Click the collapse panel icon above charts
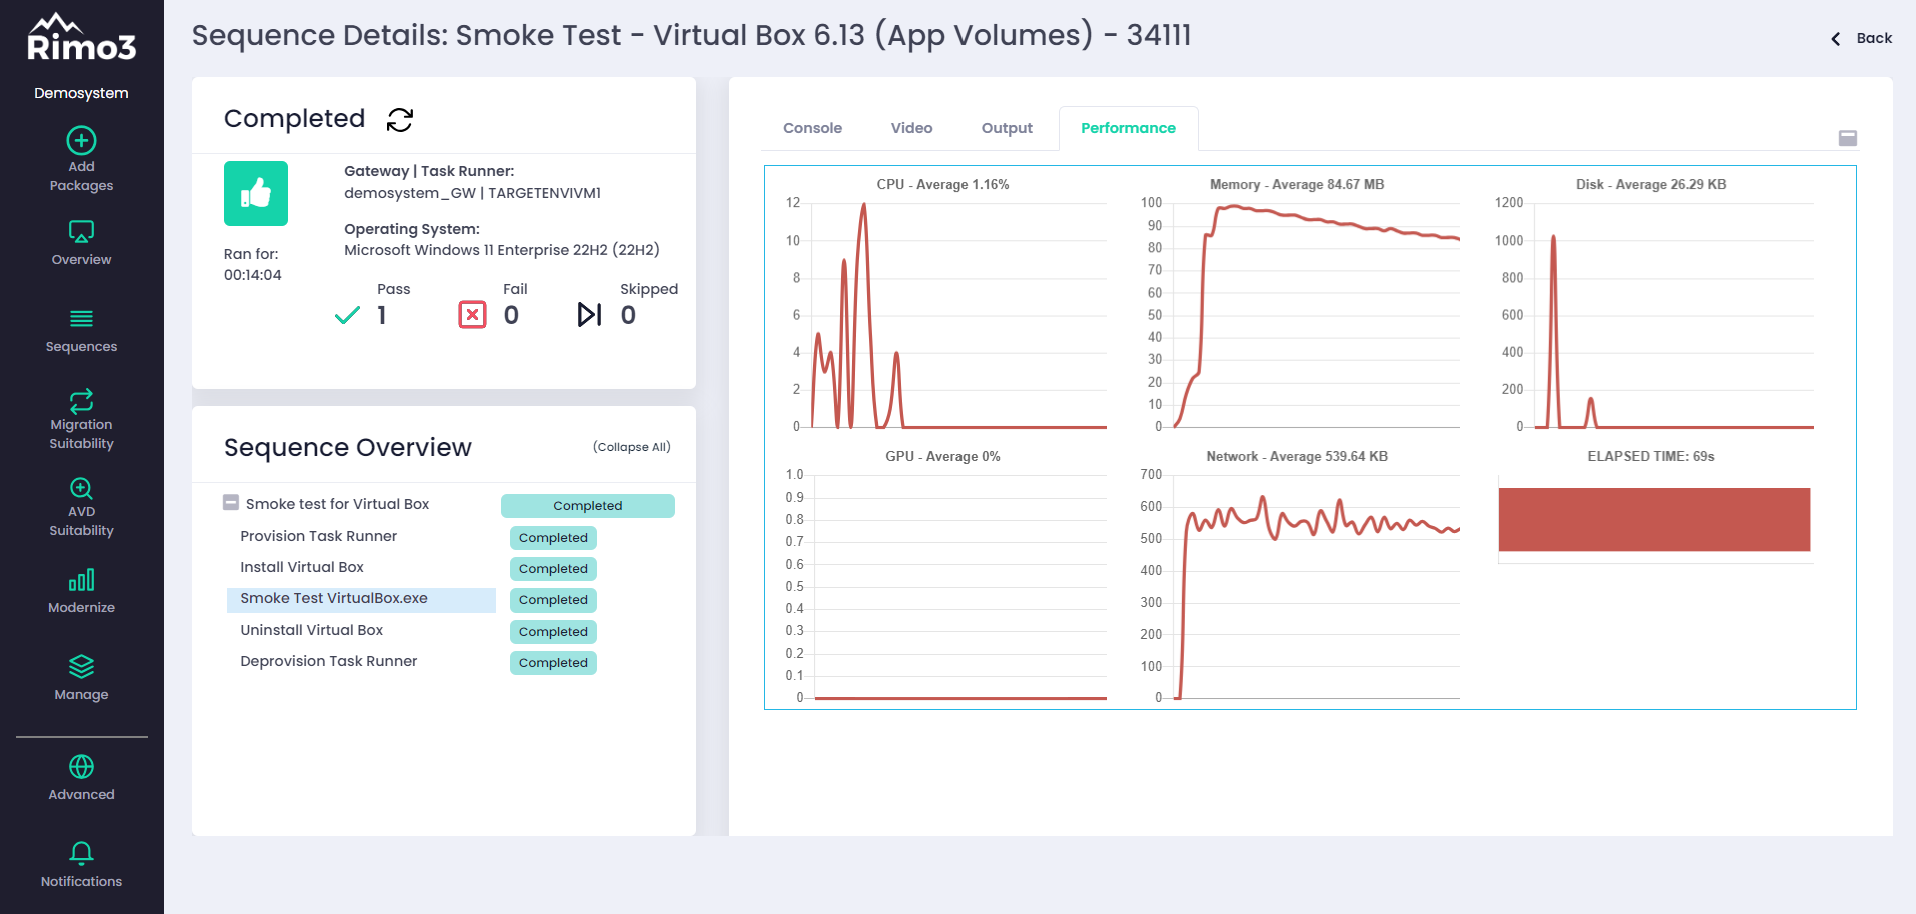The width and height of the screenshot is (1916, 914). pos(1848,138)
